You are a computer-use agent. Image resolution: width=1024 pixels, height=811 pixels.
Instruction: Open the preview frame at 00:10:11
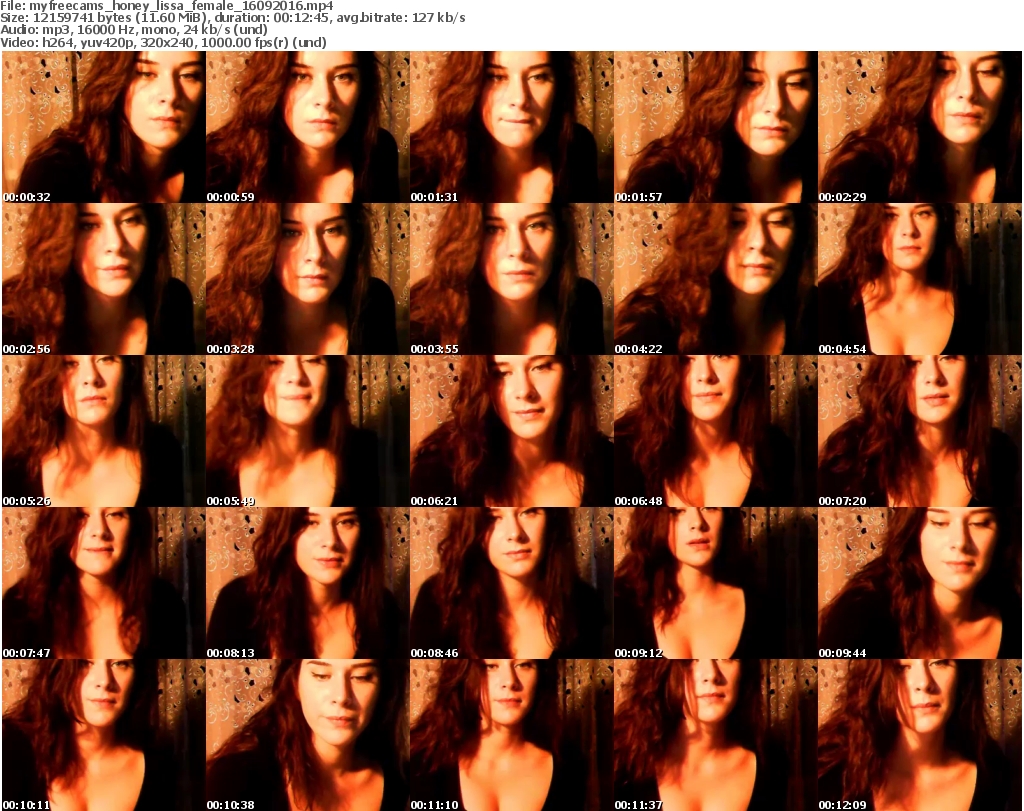point(103,735)
